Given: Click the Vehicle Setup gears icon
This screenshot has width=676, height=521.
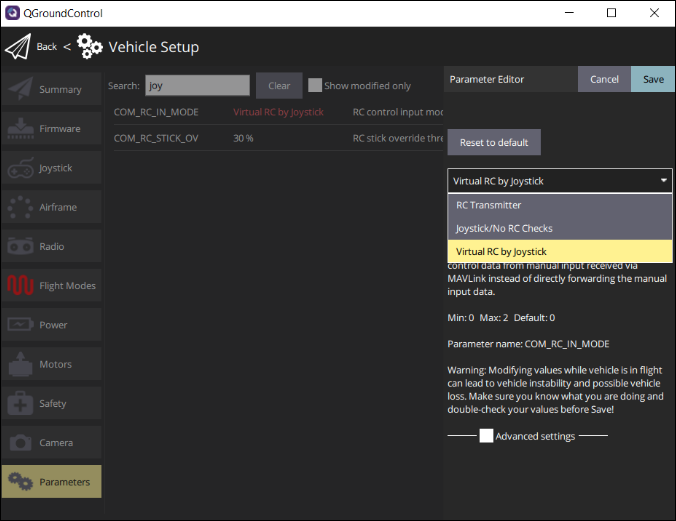Looking at the screenshot, I should [x=89, y=46].
